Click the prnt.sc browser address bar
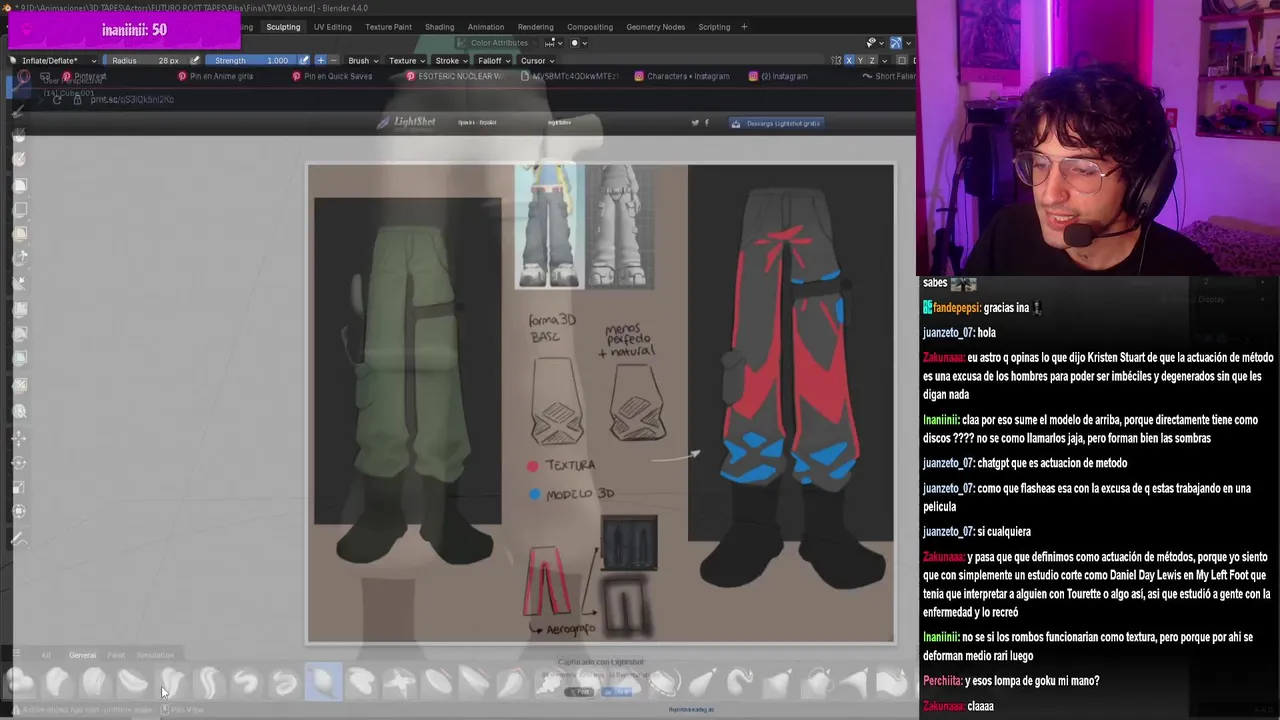 click(x=132, y=99)
